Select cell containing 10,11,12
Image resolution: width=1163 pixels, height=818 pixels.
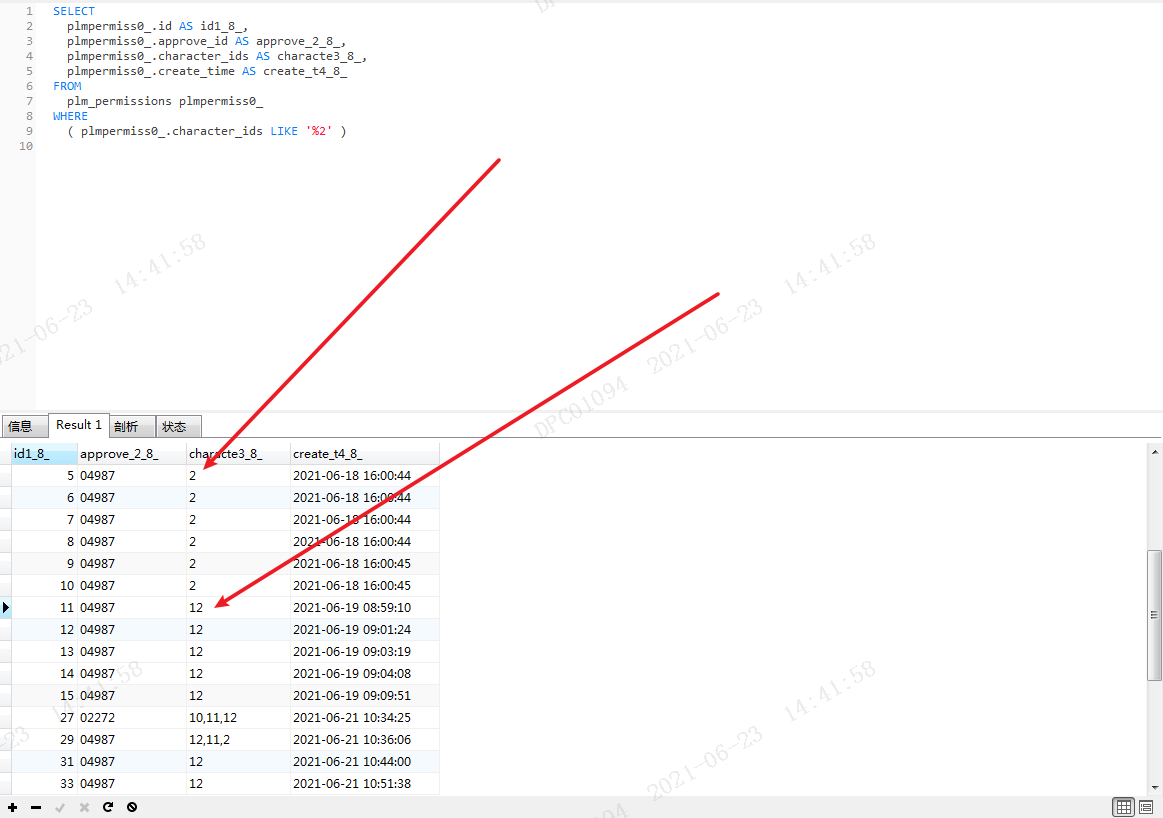(x=238, y=718)
